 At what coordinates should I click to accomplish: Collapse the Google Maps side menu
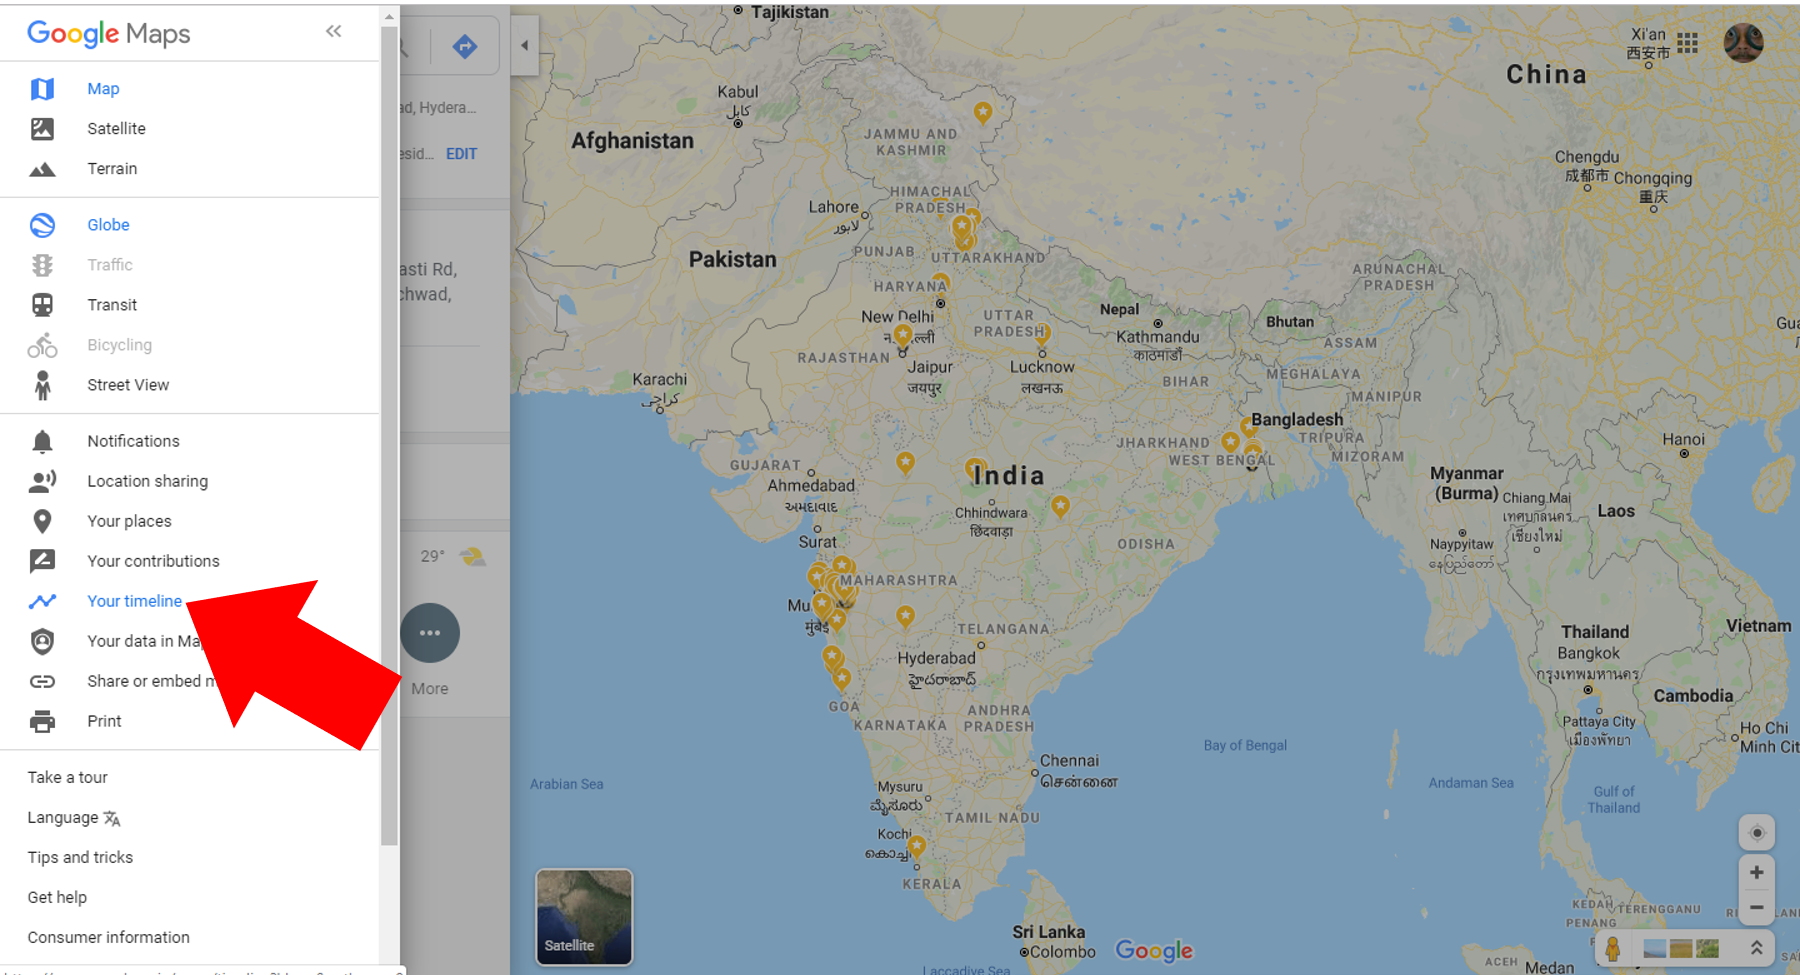tap(334, 31)
